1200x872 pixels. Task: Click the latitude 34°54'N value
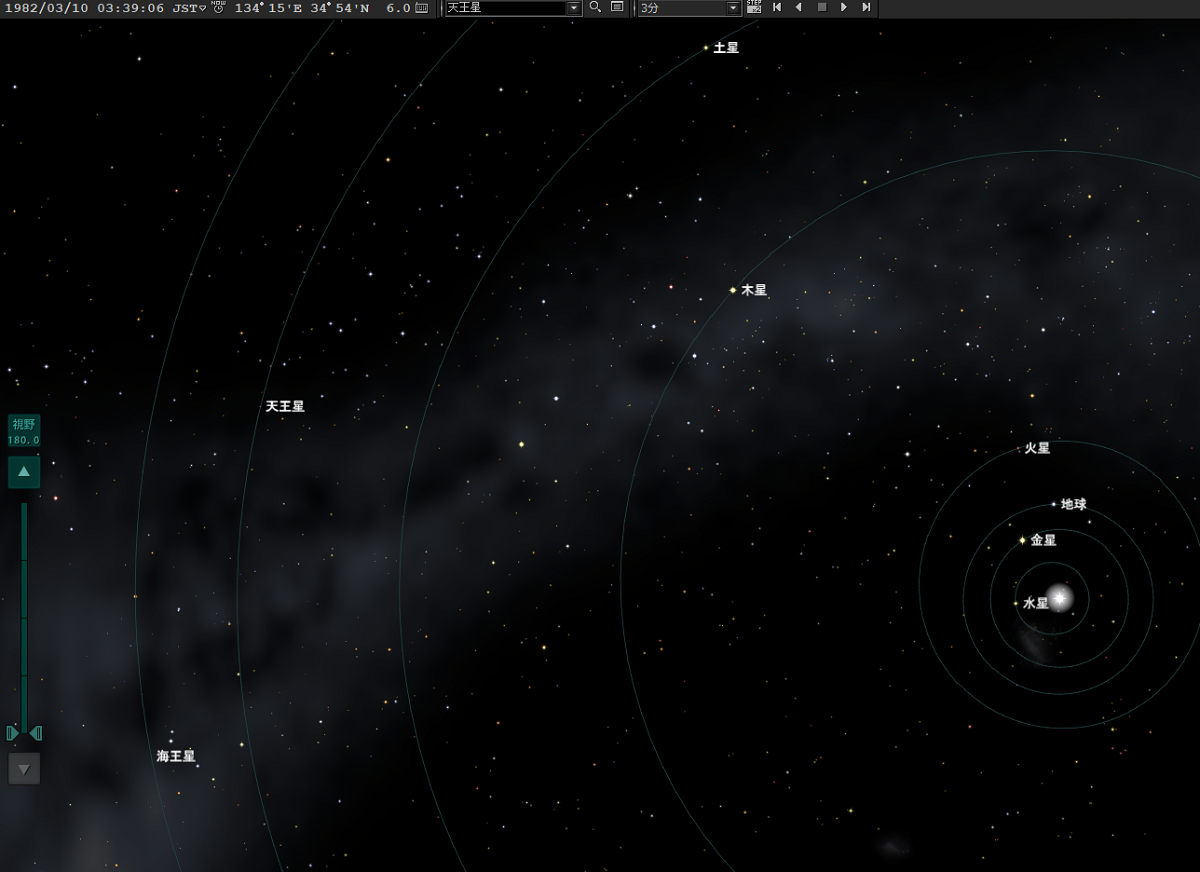(339, 8)
